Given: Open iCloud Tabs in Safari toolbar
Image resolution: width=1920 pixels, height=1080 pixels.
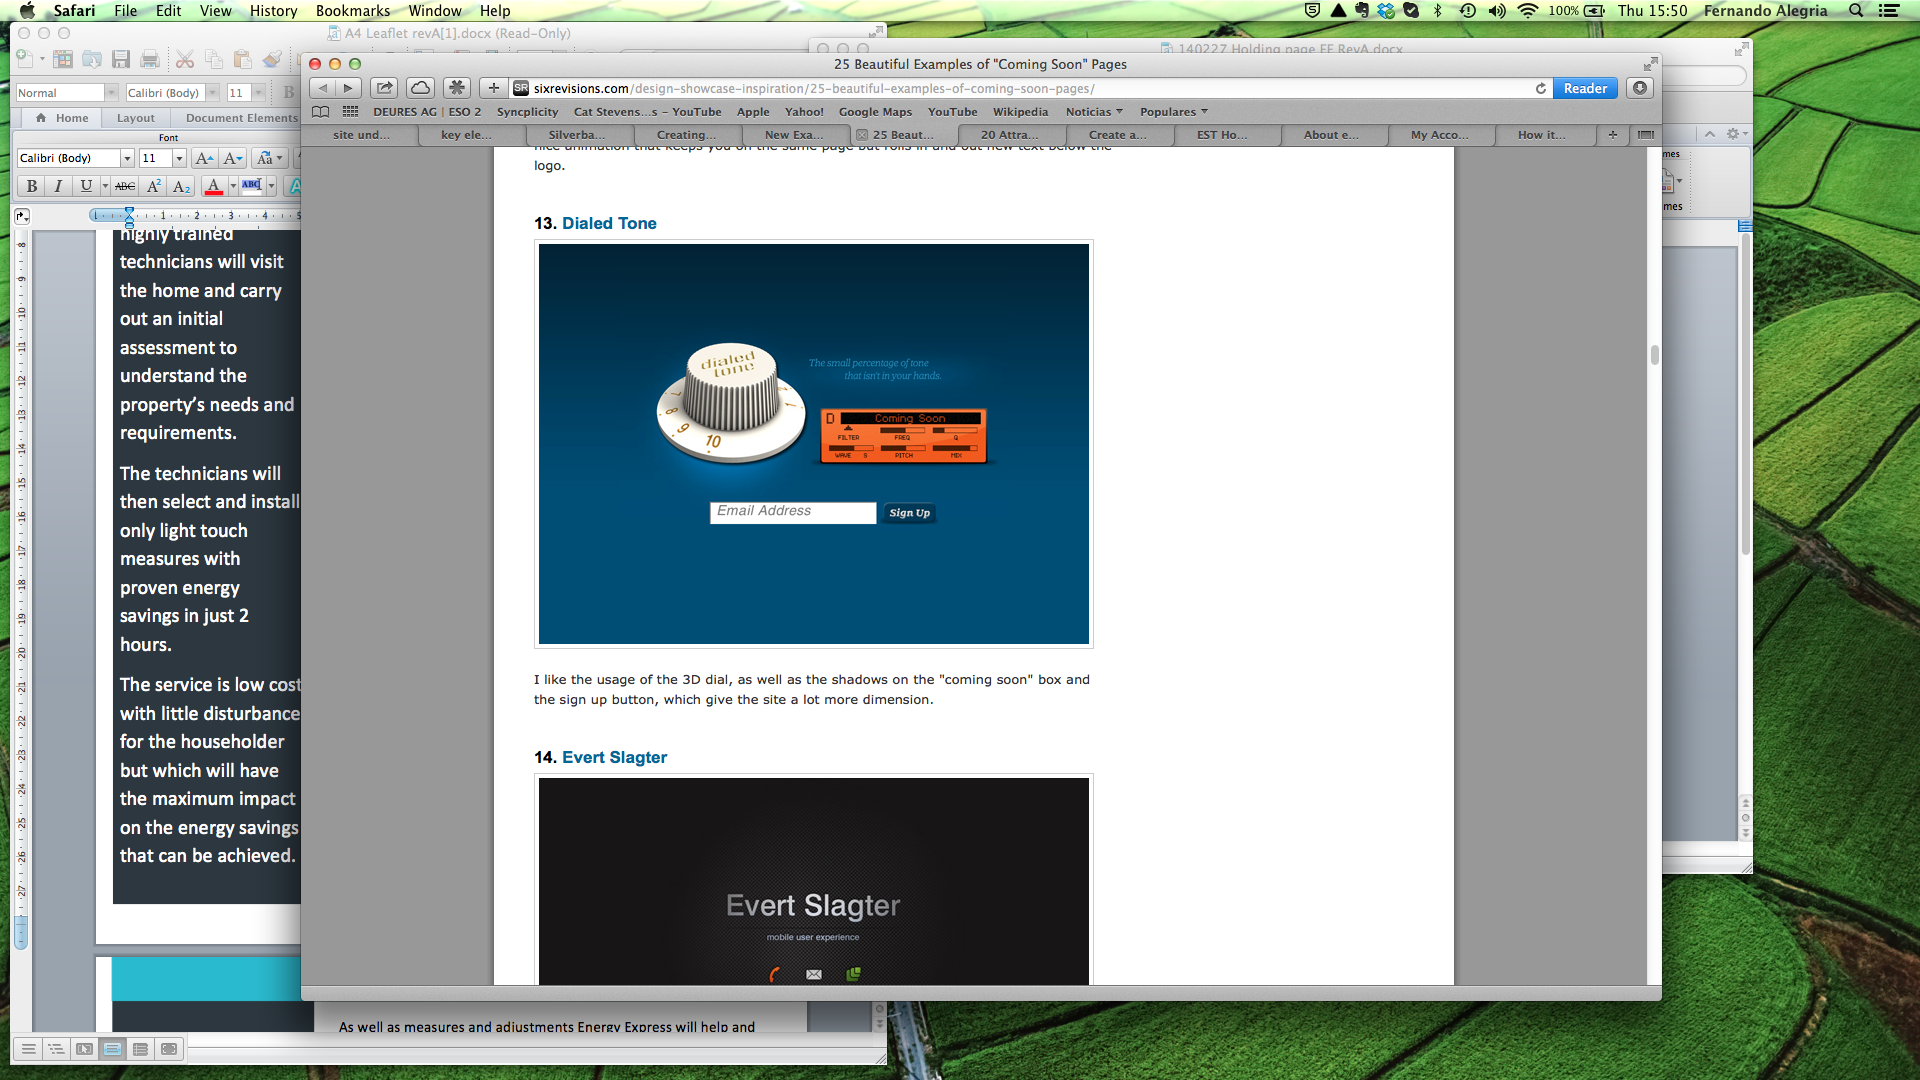Looking at the screenshot, I should 421,88.
